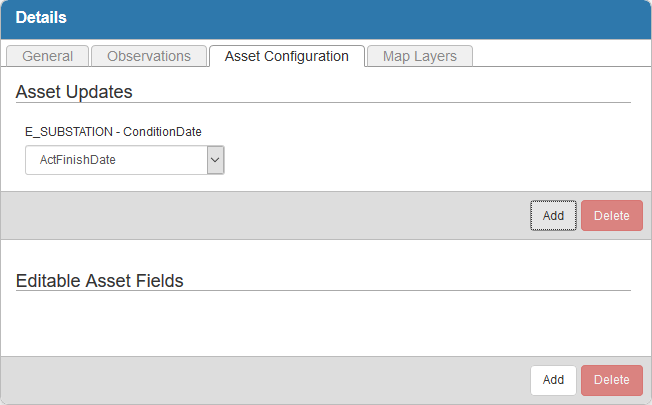Click Add in the Asset Updates section
This screenshot has height=405, width=652.
click(x=553, y=215)
